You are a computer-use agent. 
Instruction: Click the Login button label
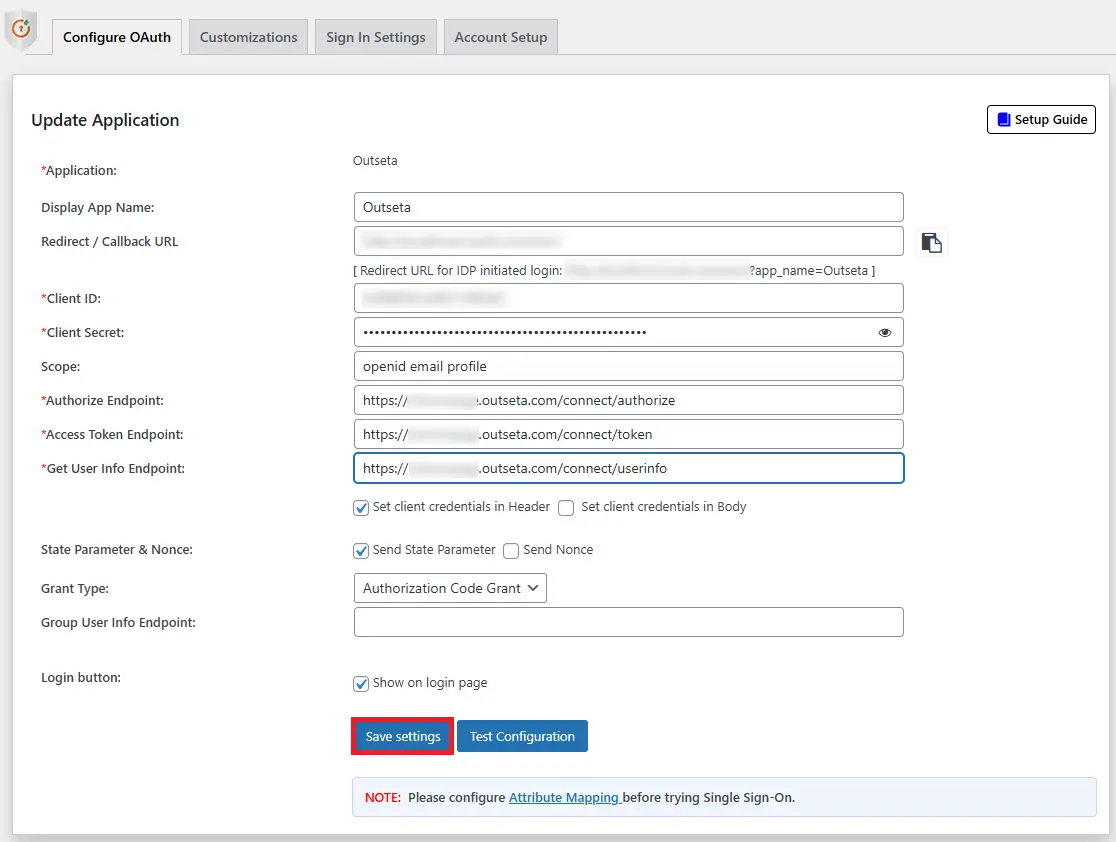pyautogui.click(x=81, y=678)
